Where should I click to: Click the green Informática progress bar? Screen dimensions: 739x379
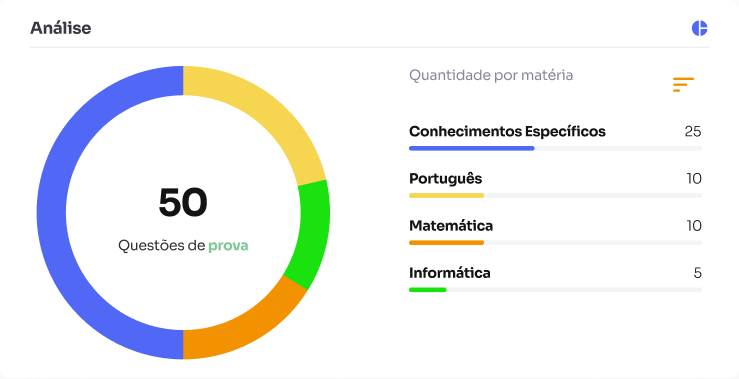pos(427,289)
